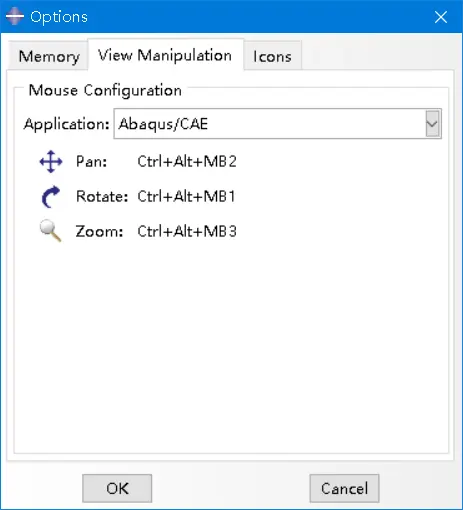
Task: Close the Options dialog window
Action: pos(441,17)
